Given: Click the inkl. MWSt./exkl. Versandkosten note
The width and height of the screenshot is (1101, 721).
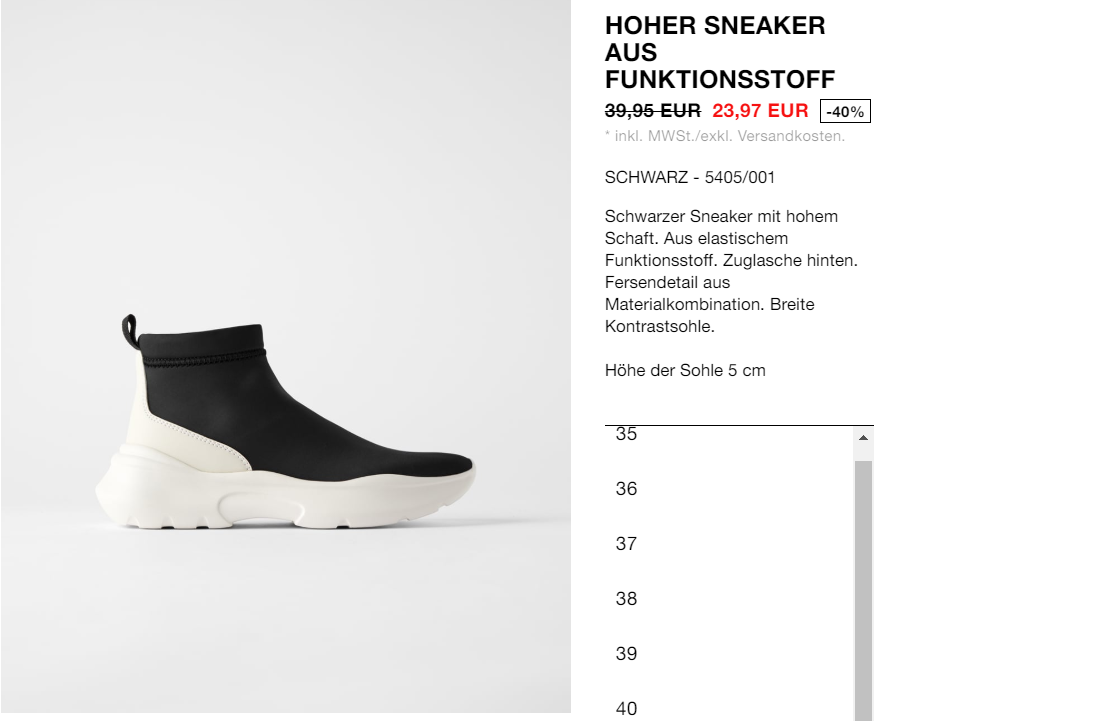Looking at the screenshot, I should [725, 136].
